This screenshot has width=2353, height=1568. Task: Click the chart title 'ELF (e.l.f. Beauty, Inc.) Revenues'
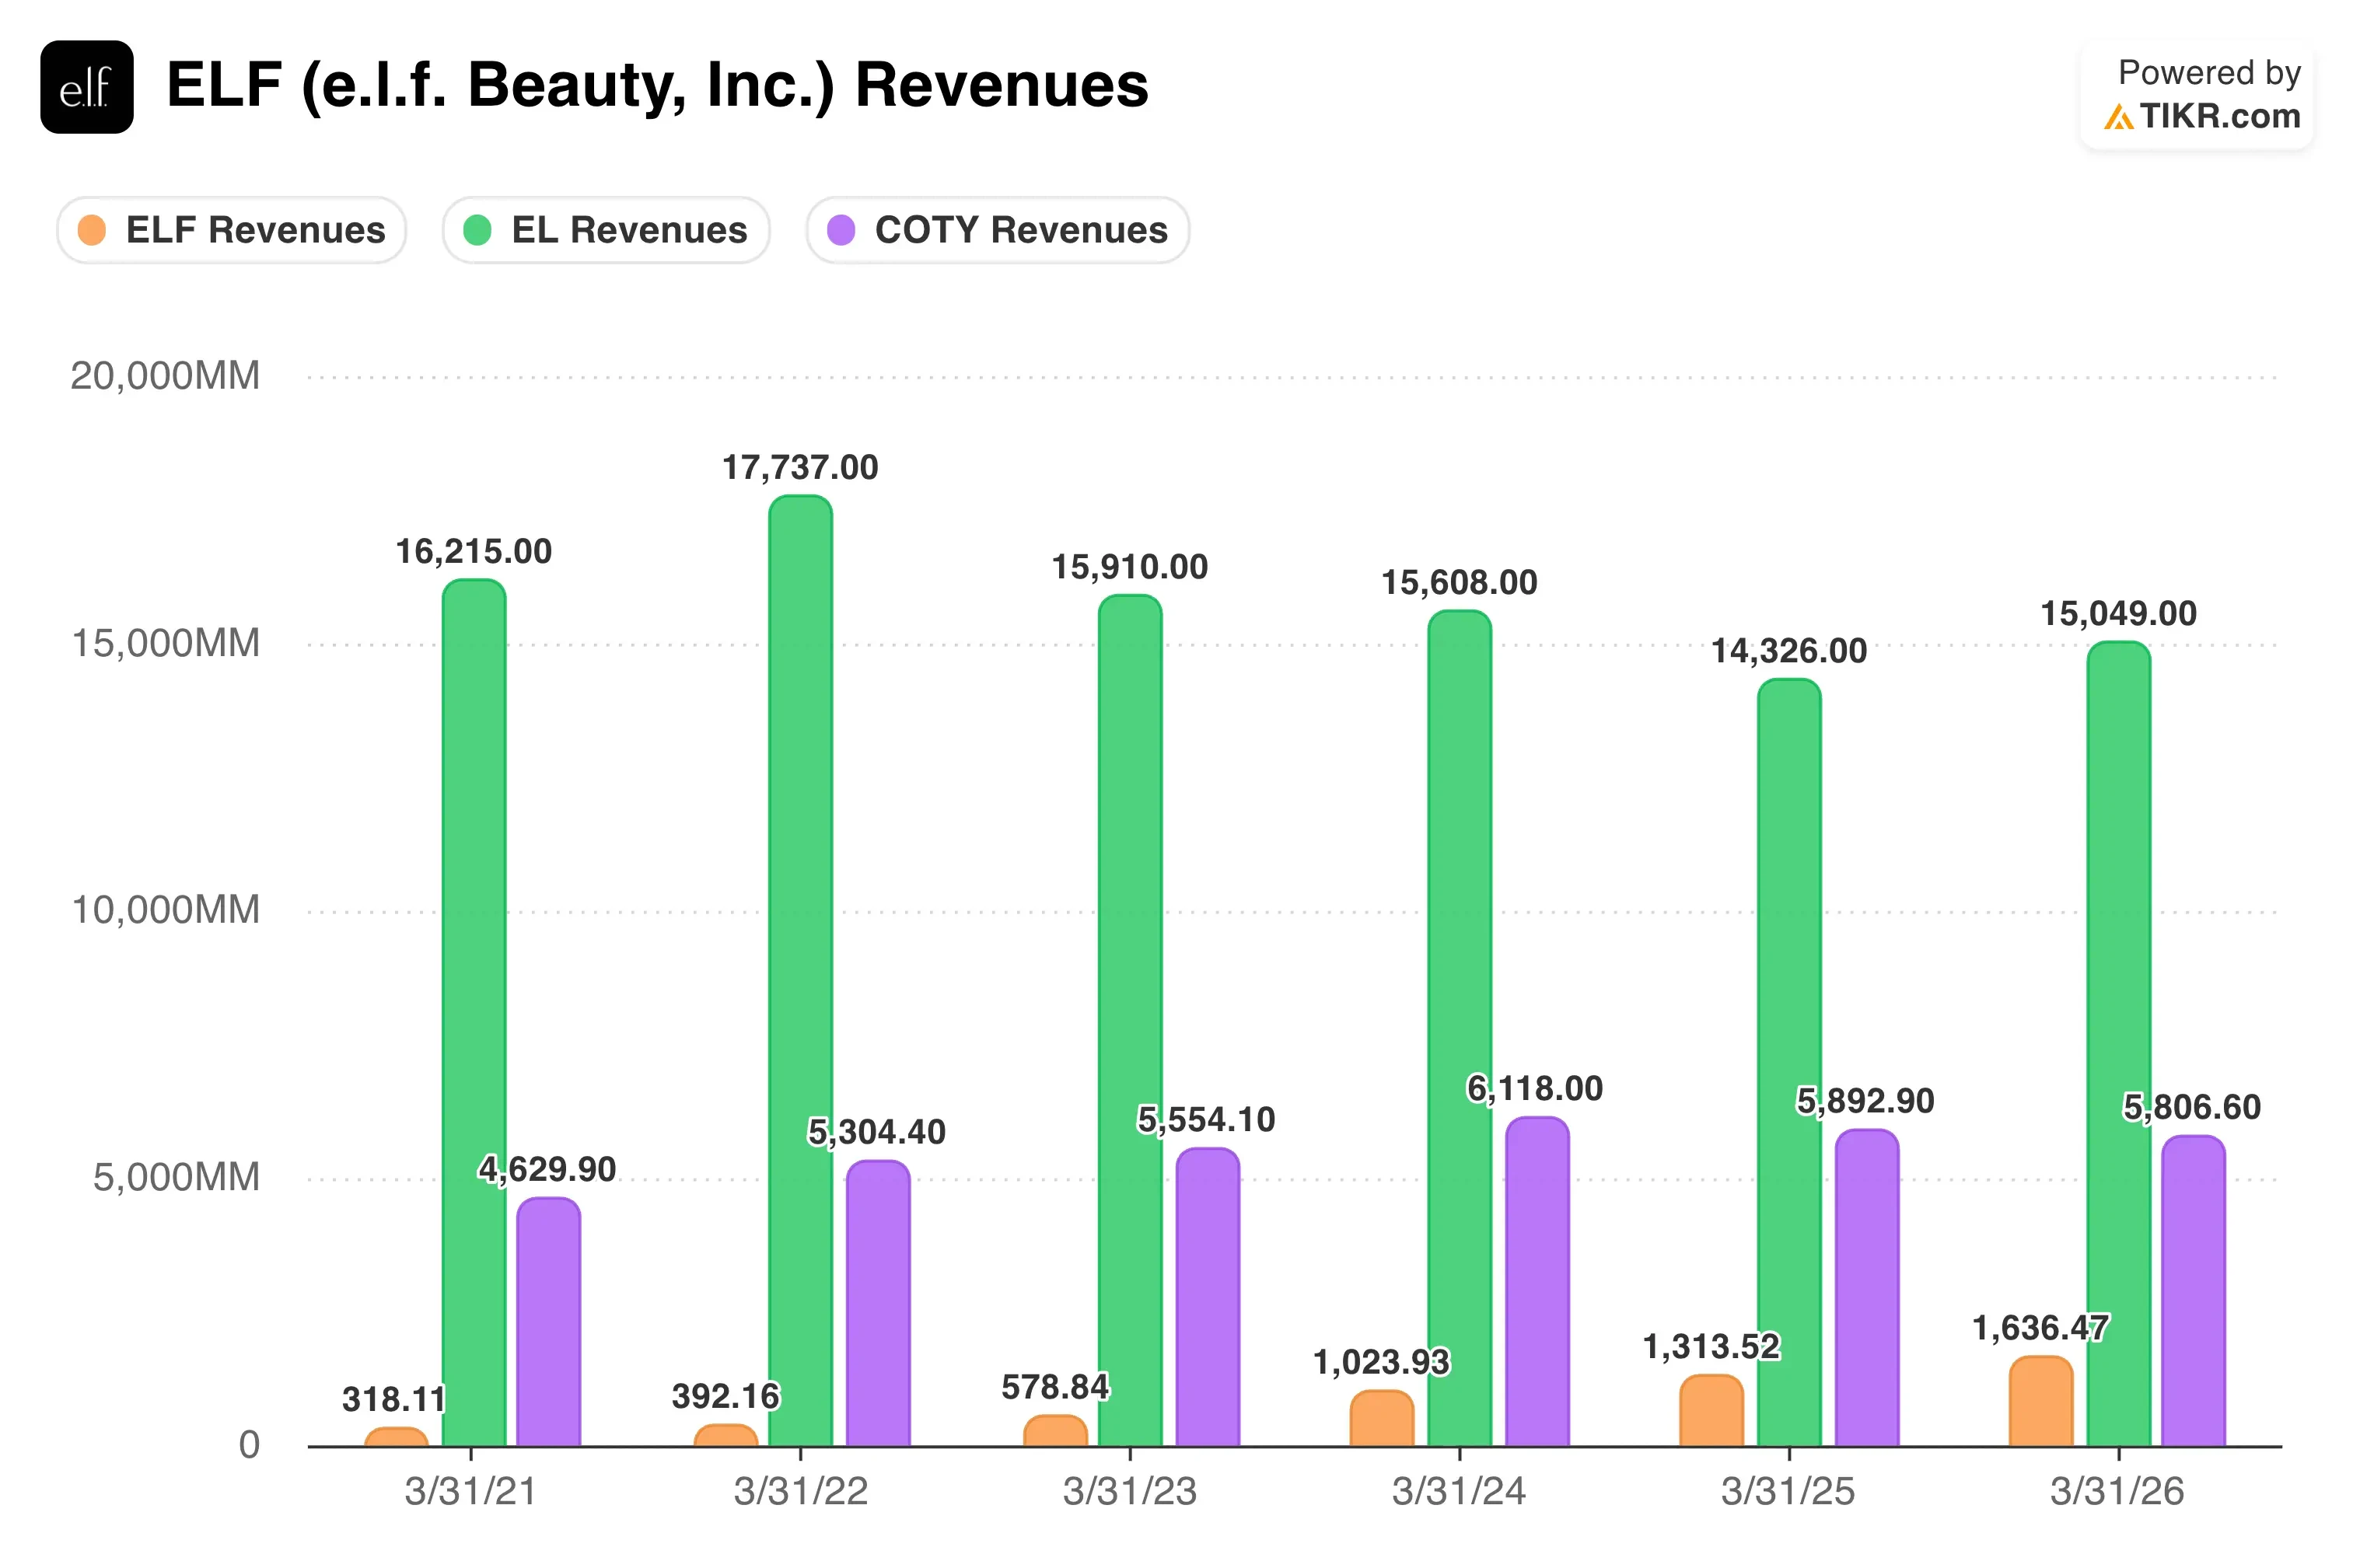(658, 86)
